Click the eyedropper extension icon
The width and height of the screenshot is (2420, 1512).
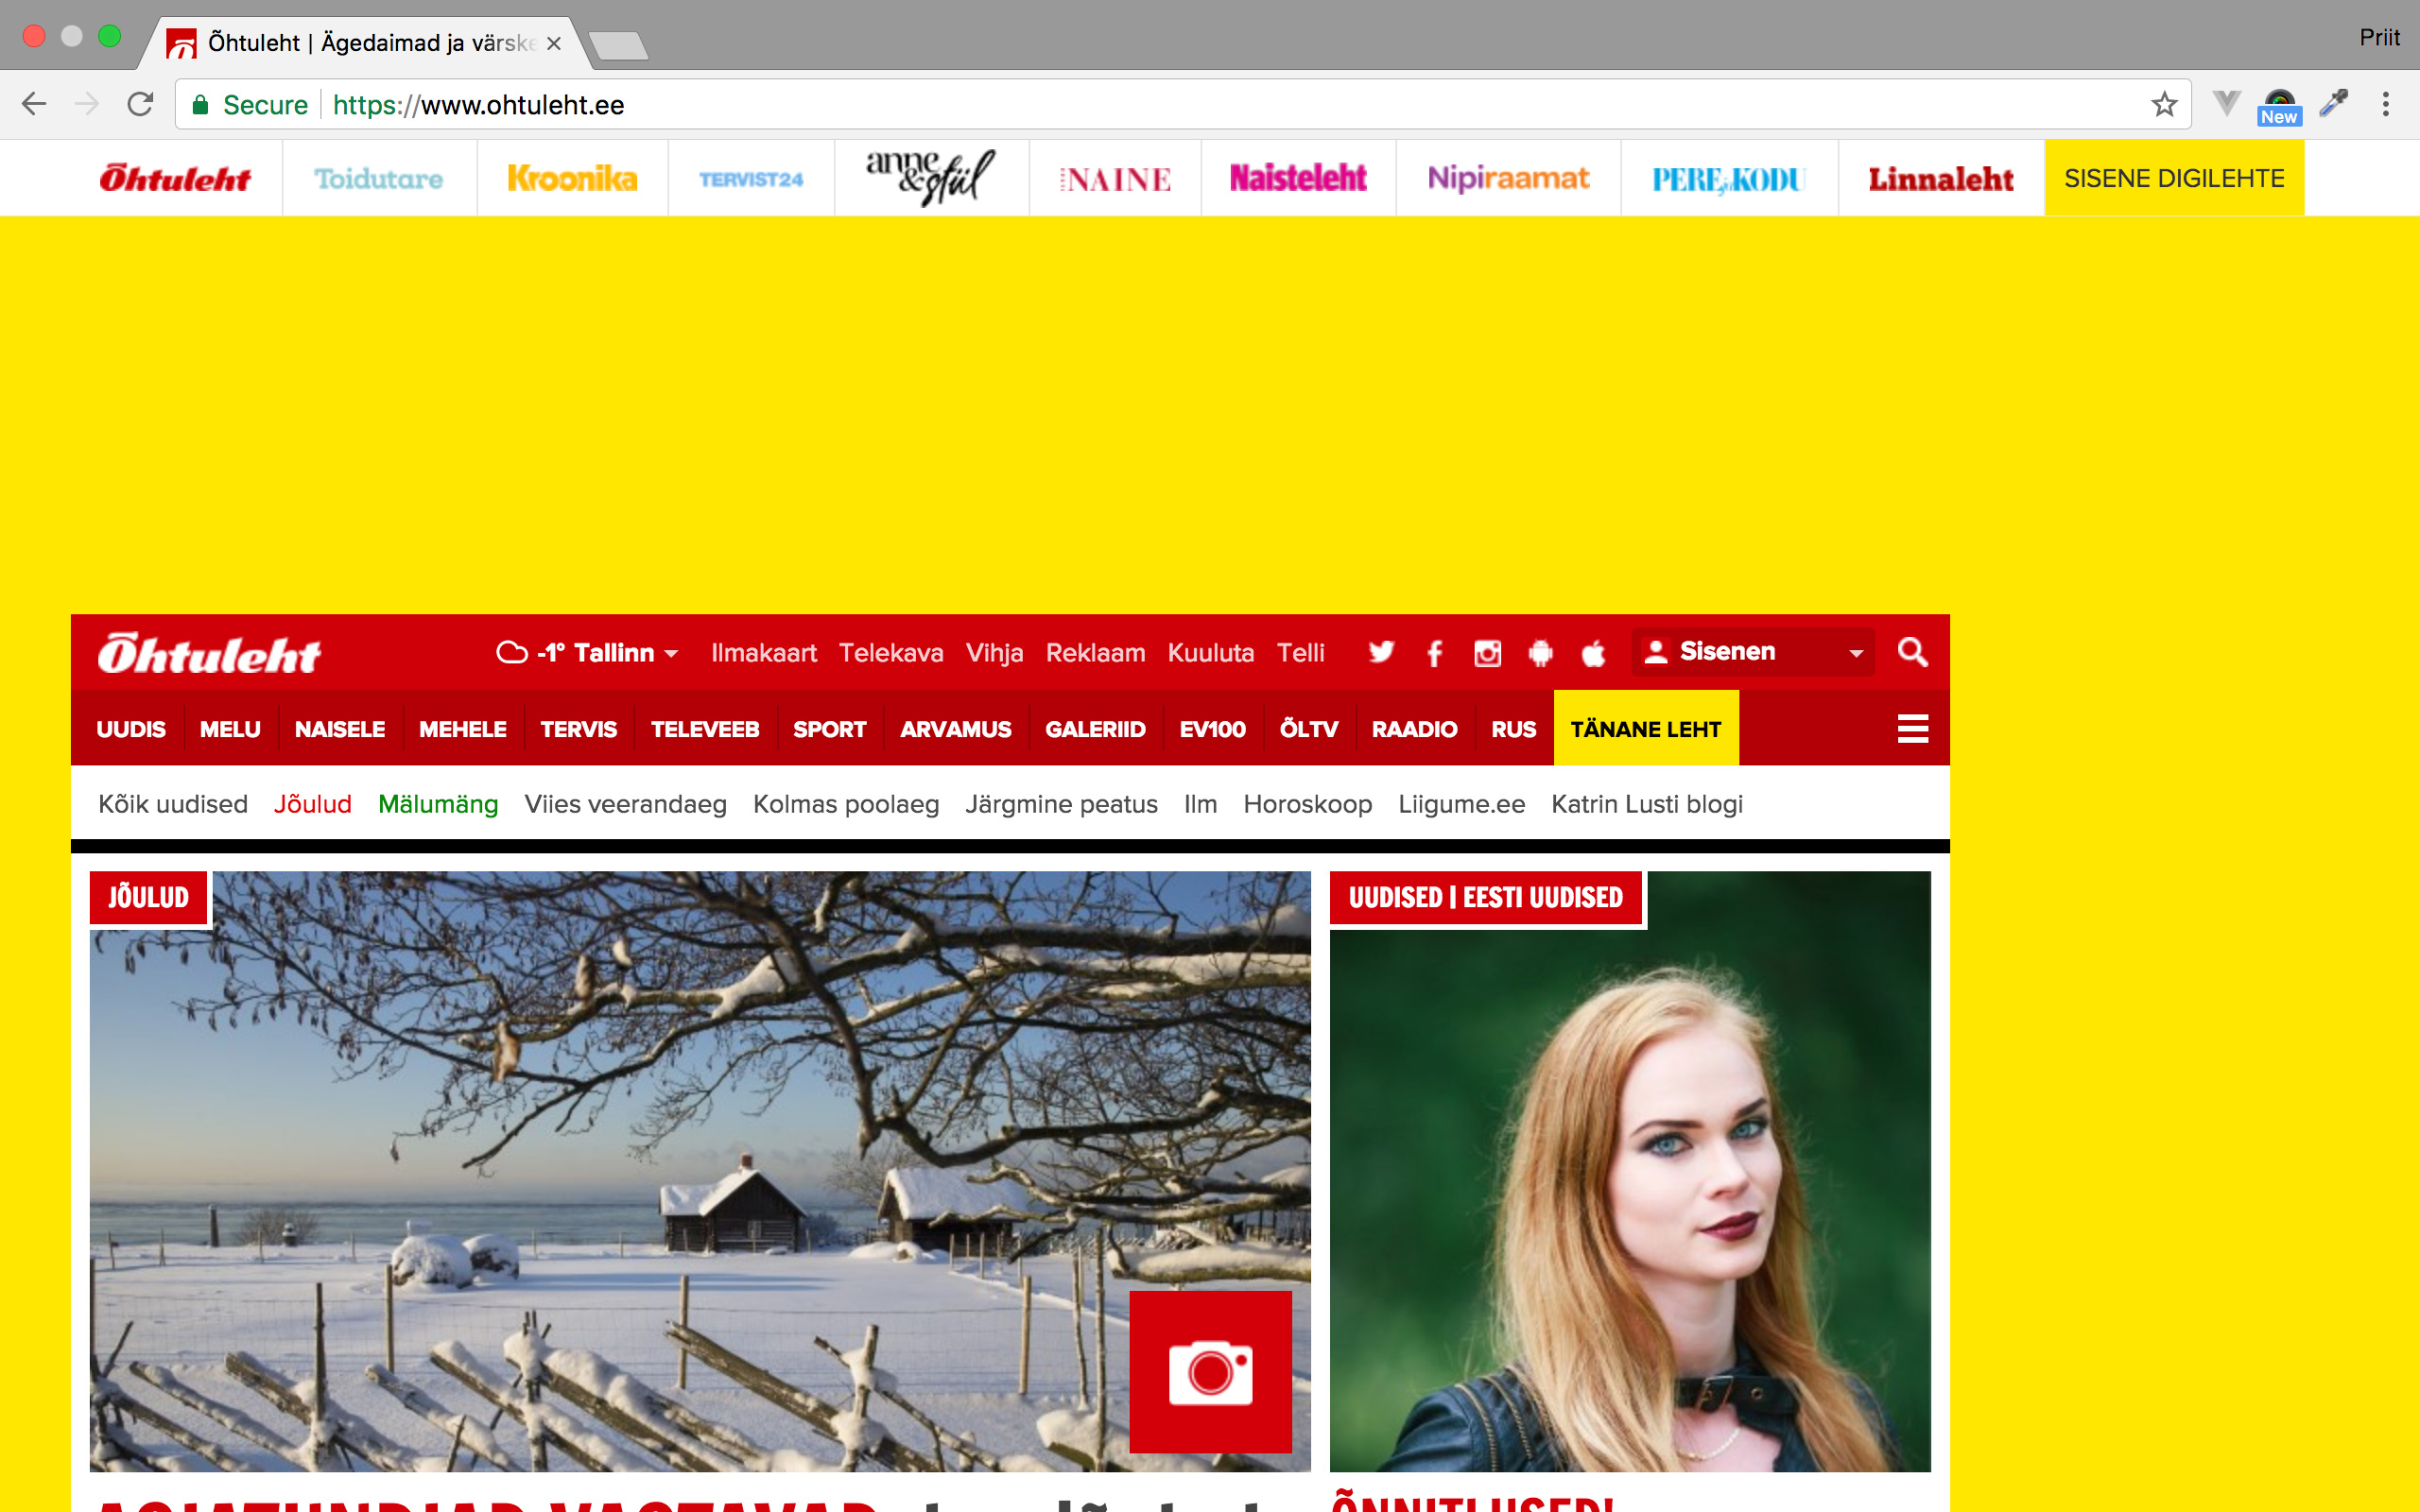point(2333,103)
